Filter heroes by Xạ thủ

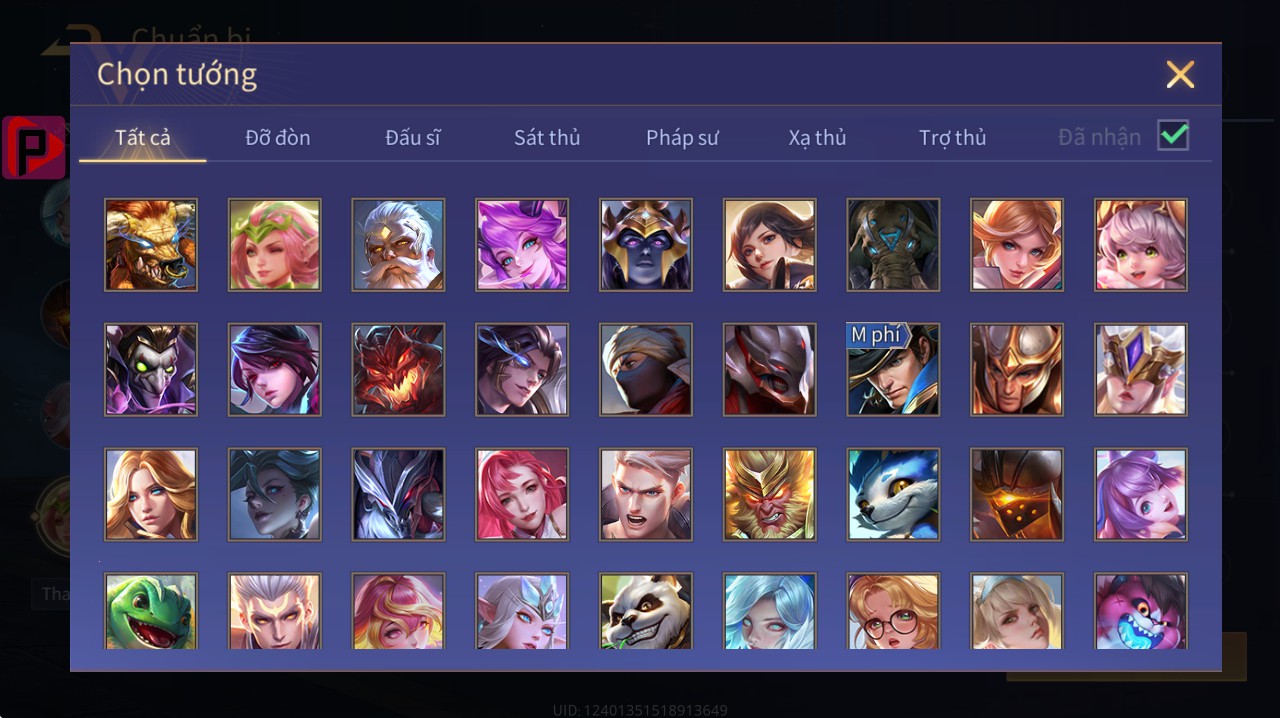[x=817, y=137]
